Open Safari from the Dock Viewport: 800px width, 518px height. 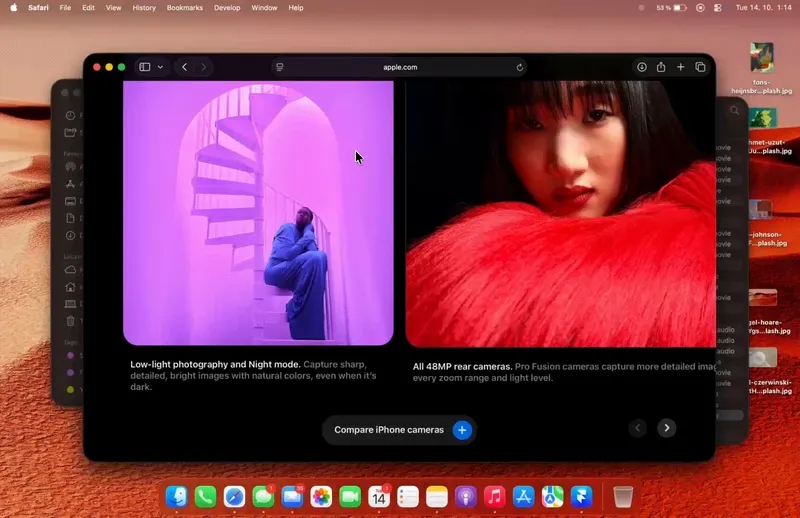(x=234, y=497)
